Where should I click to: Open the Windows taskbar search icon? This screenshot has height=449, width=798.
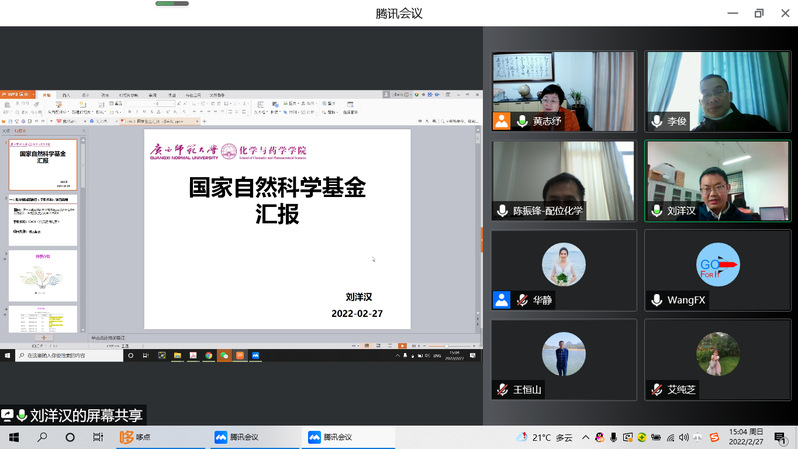[x=42, y=437]
